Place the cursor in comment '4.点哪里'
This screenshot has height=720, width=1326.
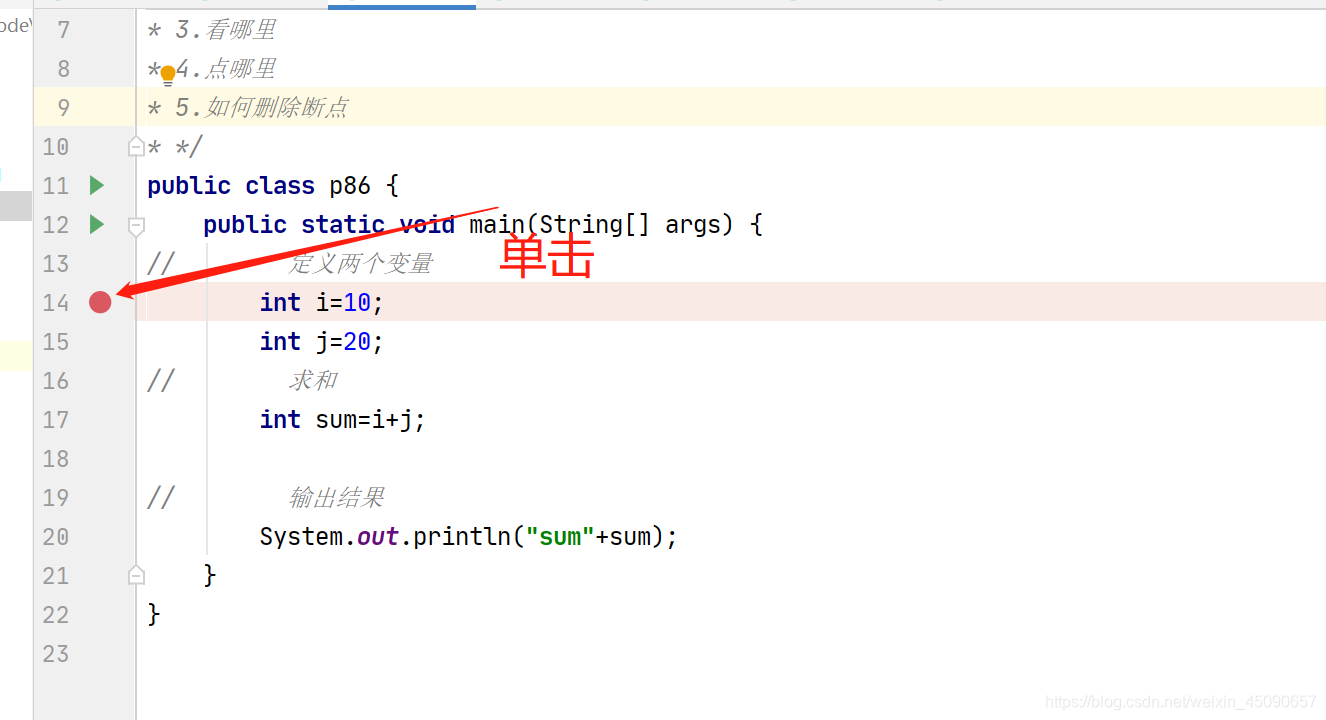pos(225,69)
